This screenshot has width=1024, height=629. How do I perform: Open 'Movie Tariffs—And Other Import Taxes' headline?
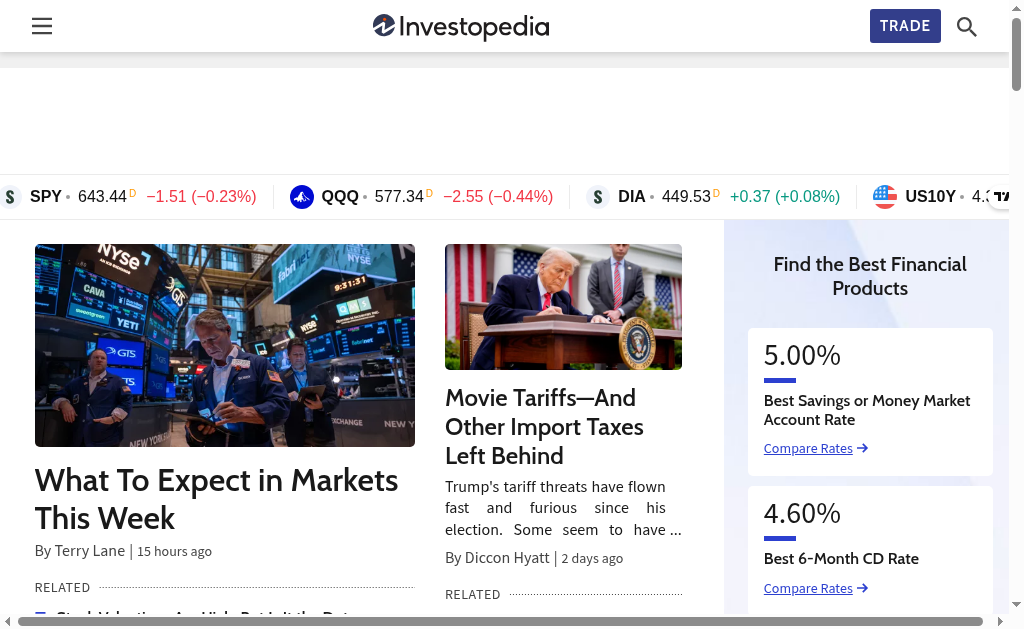tap(545, 427)
